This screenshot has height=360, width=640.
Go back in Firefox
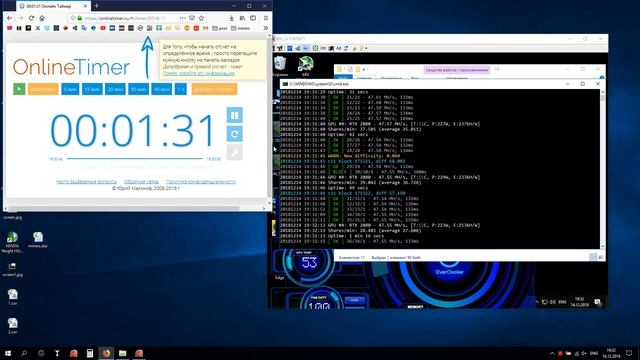pyautogui.click(x=10, y=18)
